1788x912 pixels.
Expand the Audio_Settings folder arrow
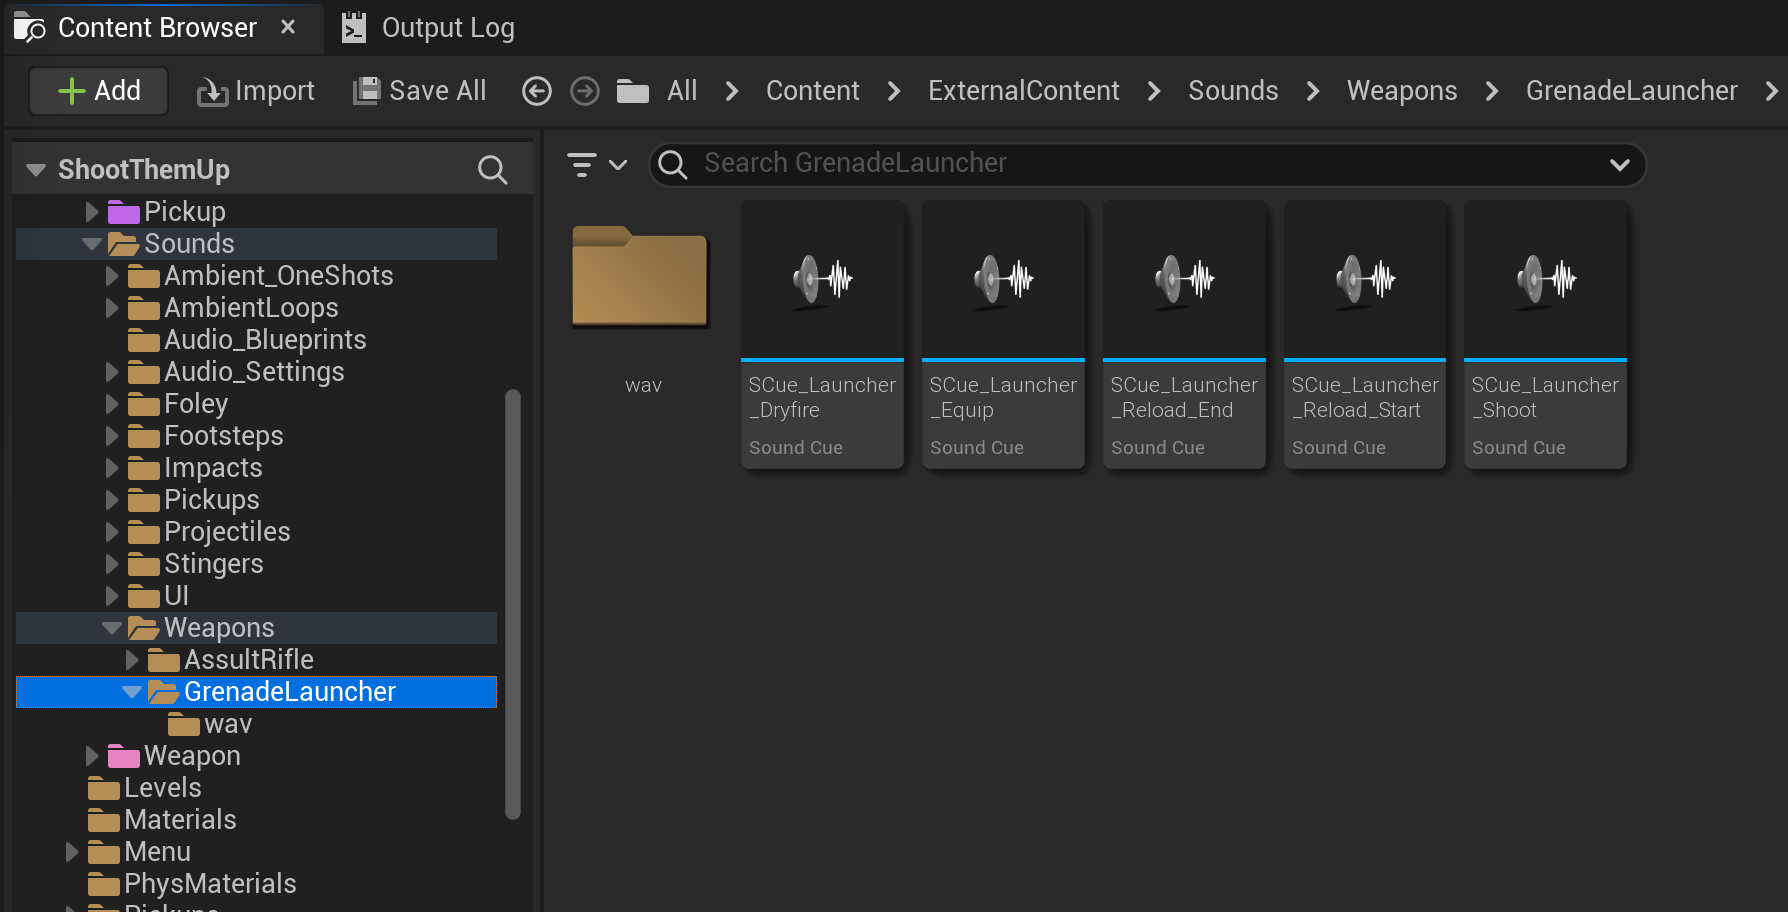coord(112,372)
